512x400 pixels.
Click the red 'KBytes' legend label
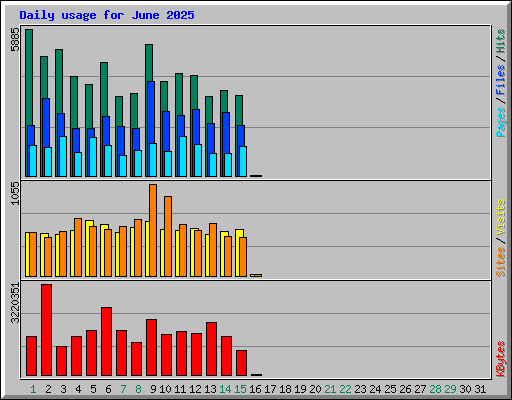(x=501, y=359)
